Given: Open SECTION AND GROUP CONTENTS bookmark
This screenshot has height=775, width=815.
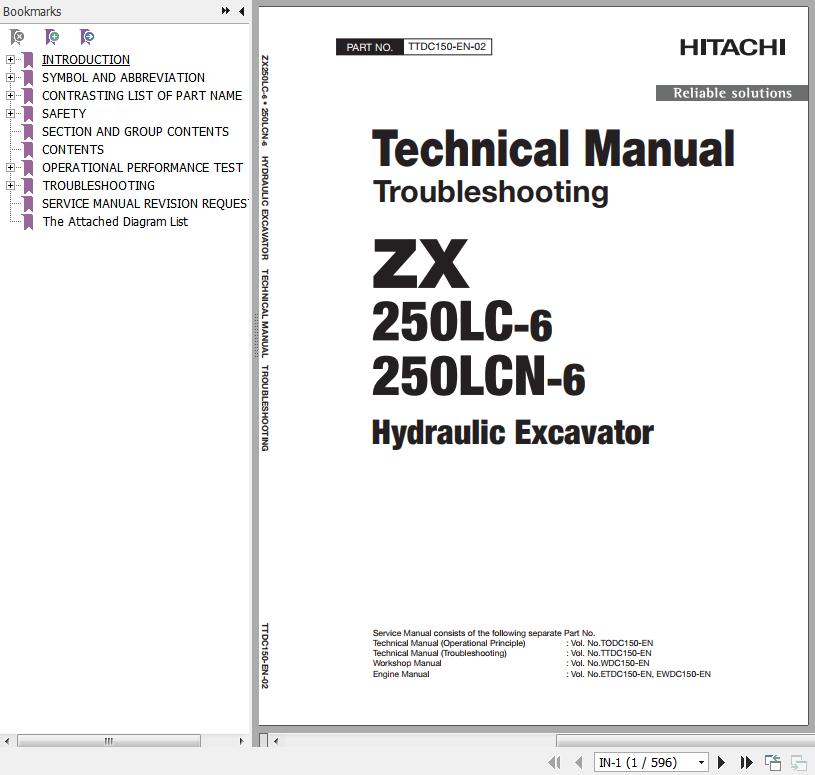Looking at the screenshot, I should pos(135,132).
